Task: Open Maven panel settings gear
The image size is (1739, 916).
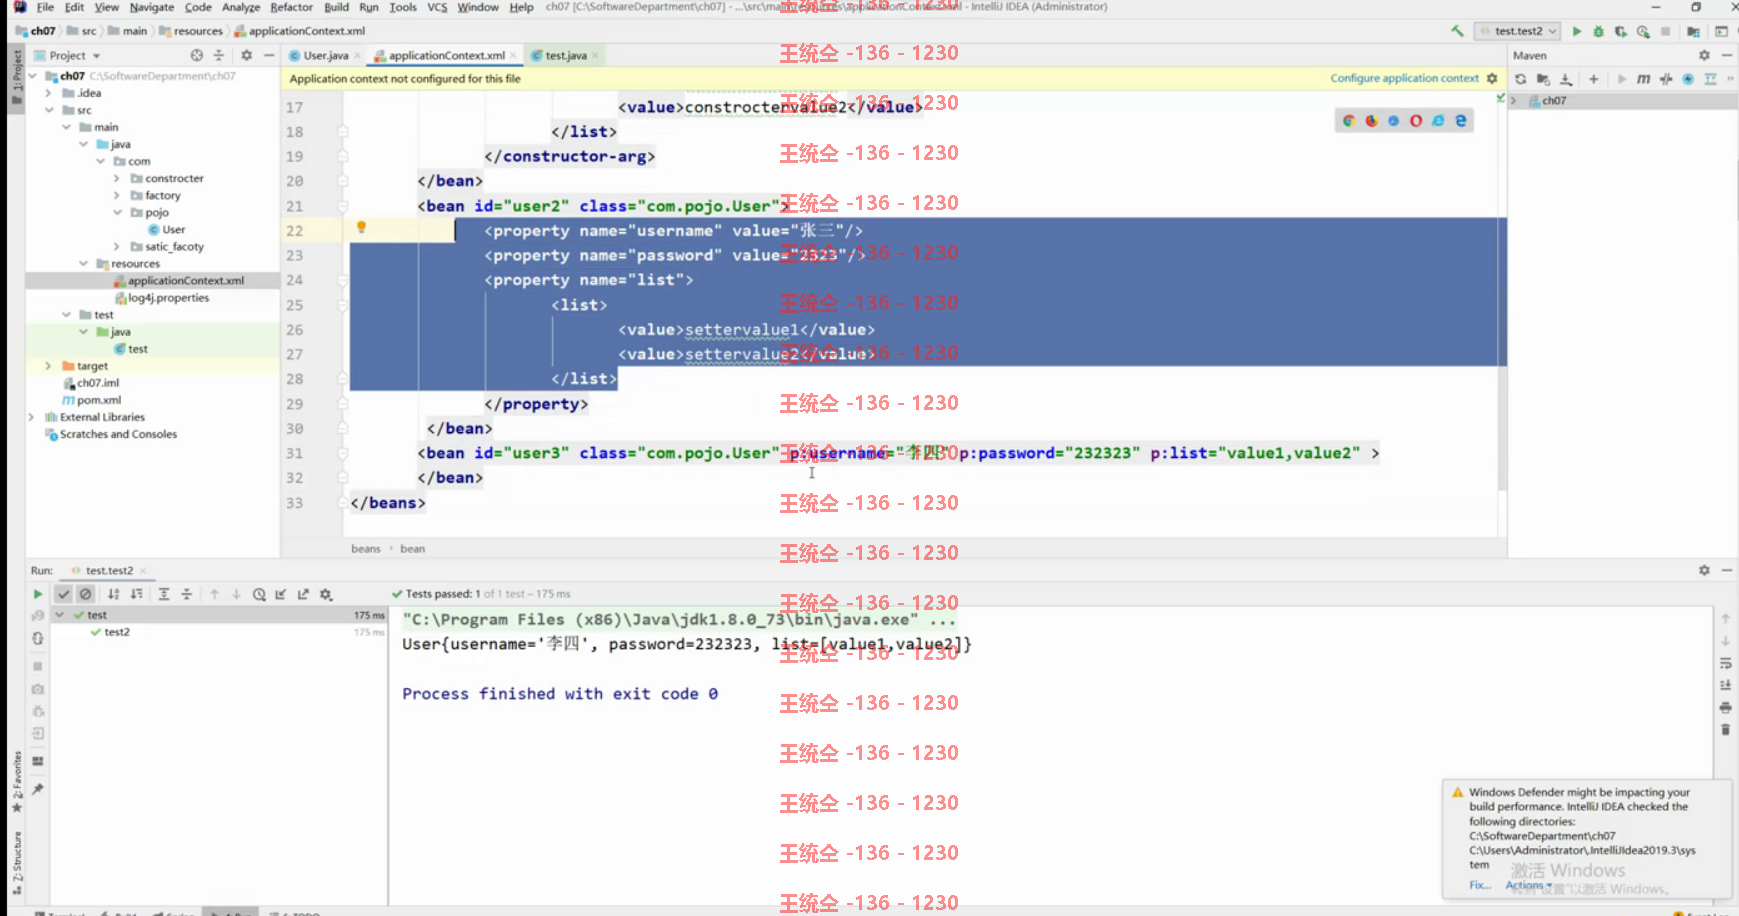Action: coord(1704,55)
